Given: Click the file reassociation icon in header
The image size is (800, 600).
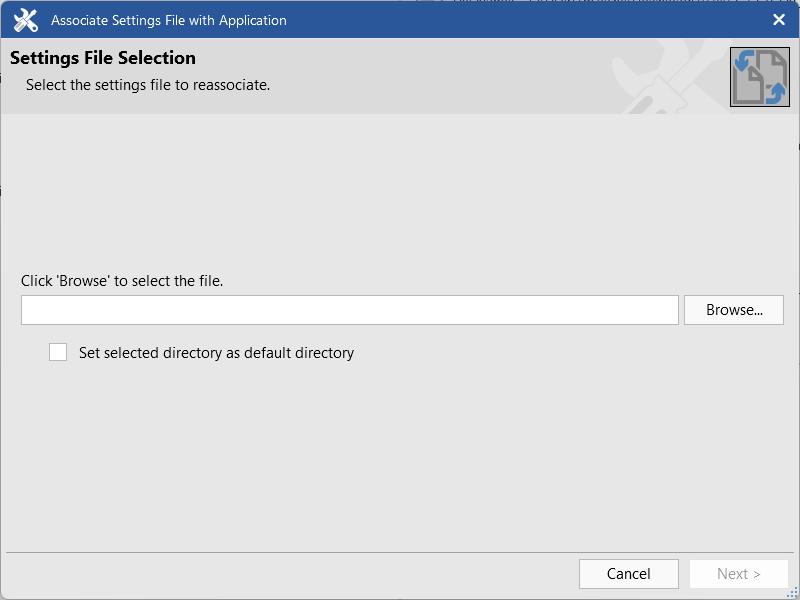Looking at the screenshot, I should click(x=759, y=77).
